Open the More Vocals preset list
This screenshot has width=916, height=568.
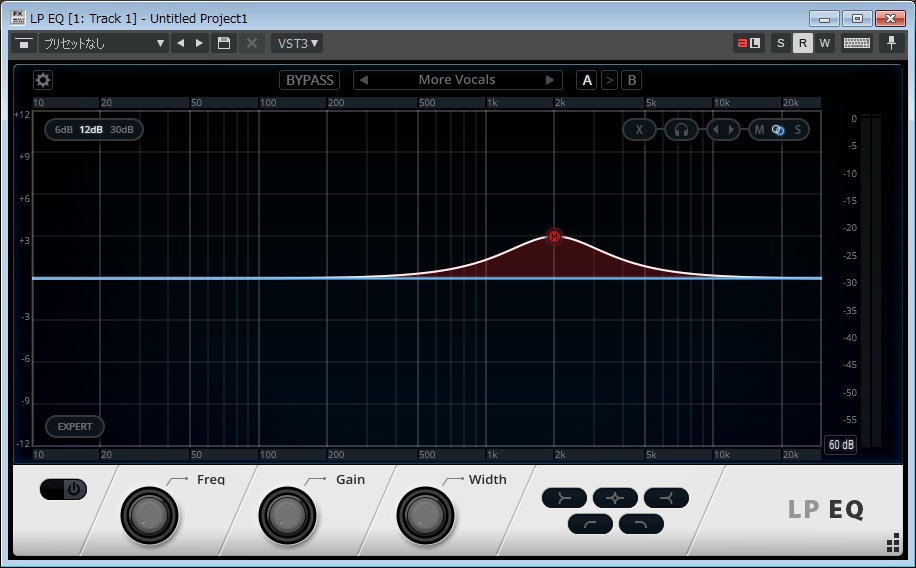(457, 80)
